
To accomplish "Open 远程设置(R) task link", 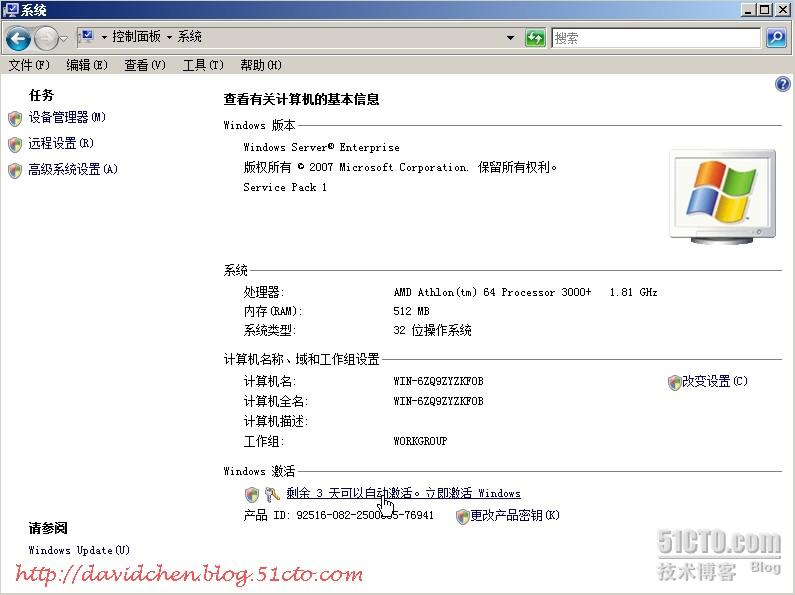I will [x=61, y=143].
